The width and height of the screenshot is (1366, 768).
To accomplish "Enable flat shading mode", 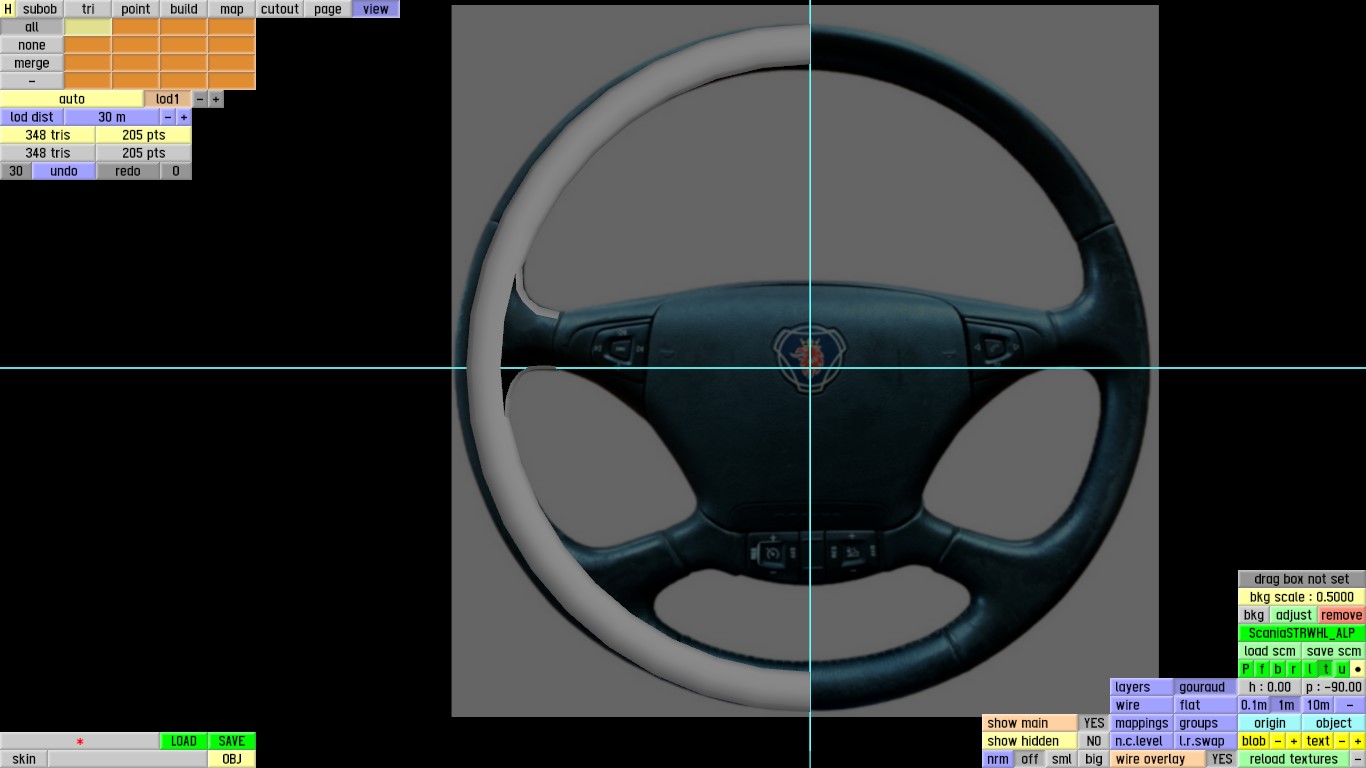I will [x=1206, y=705].
